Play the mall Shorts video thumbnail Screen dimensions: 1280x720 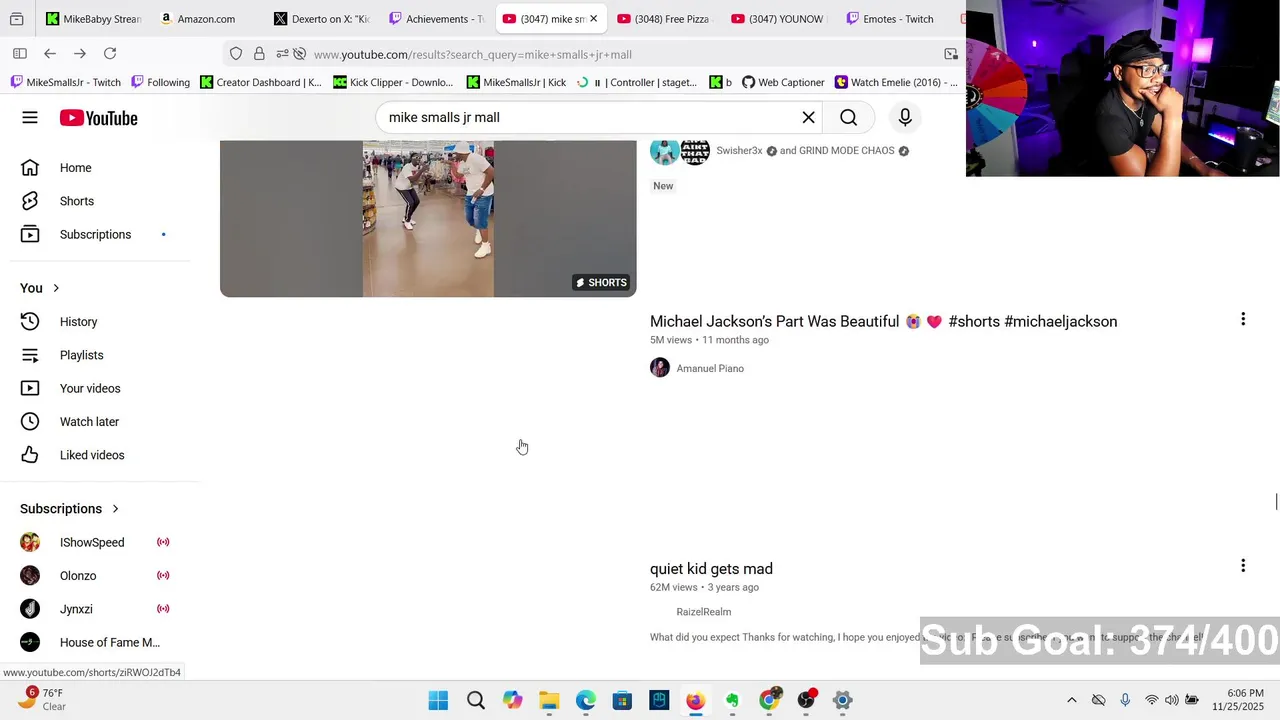428,218
